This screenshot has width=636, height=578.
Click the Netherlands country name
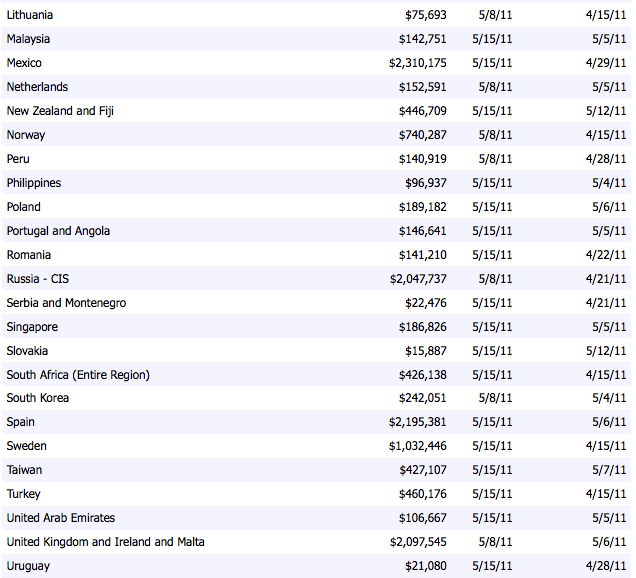37,87
